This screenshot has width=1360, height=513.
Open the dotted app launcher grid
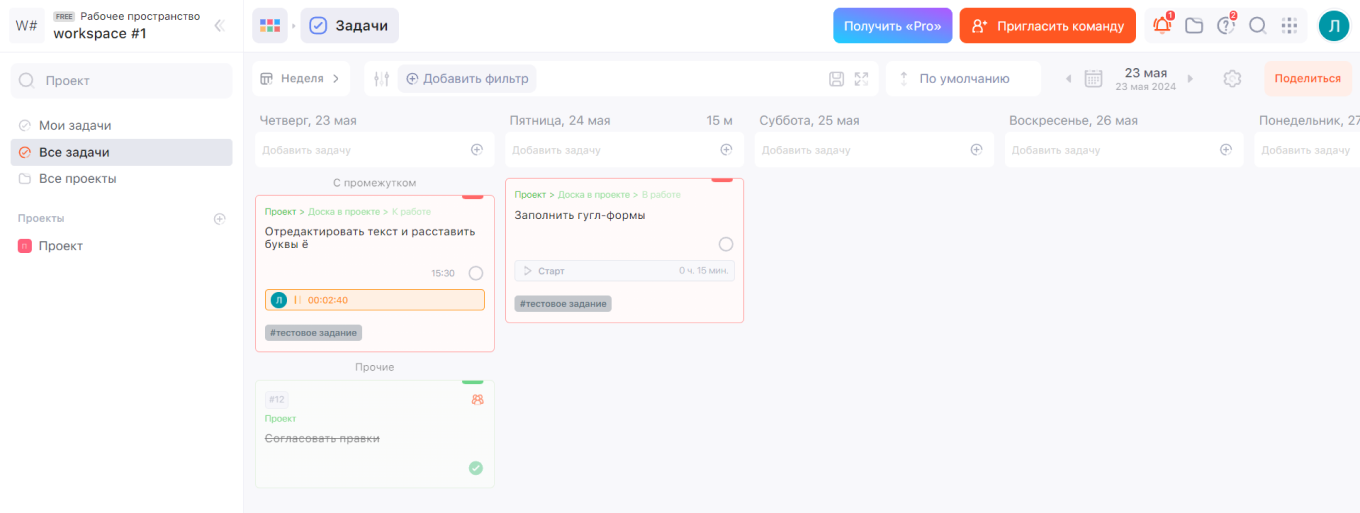point(1290,26)
